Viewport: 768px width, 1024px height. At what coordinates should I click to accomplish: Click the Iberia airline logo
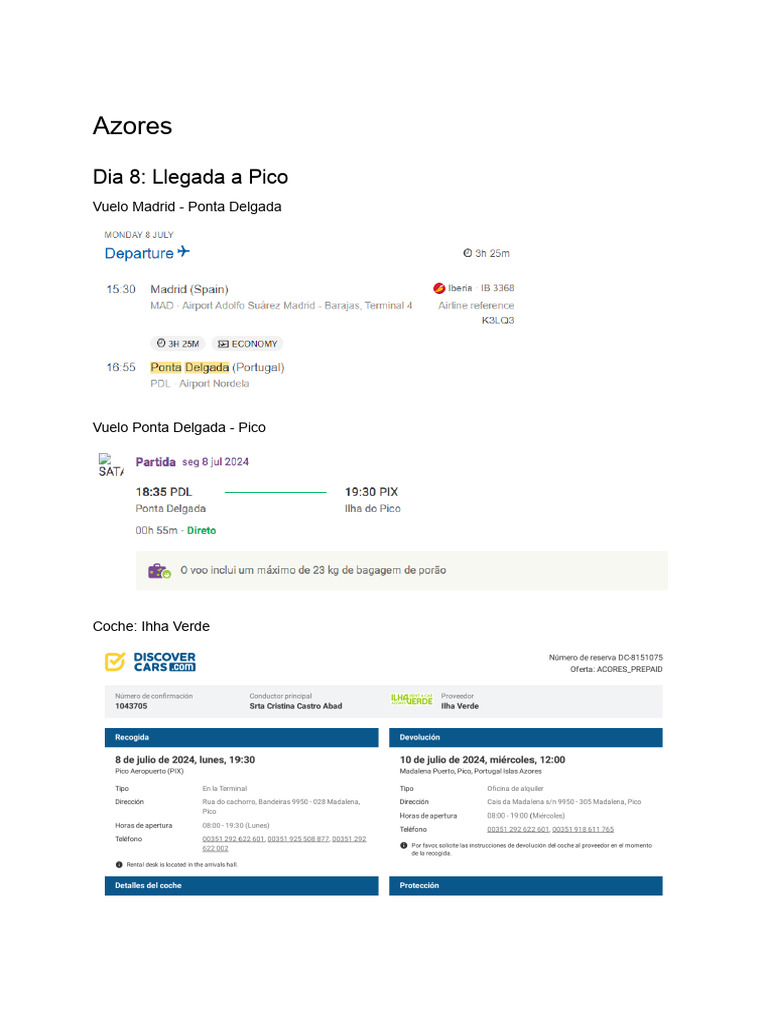click(438, 288)
